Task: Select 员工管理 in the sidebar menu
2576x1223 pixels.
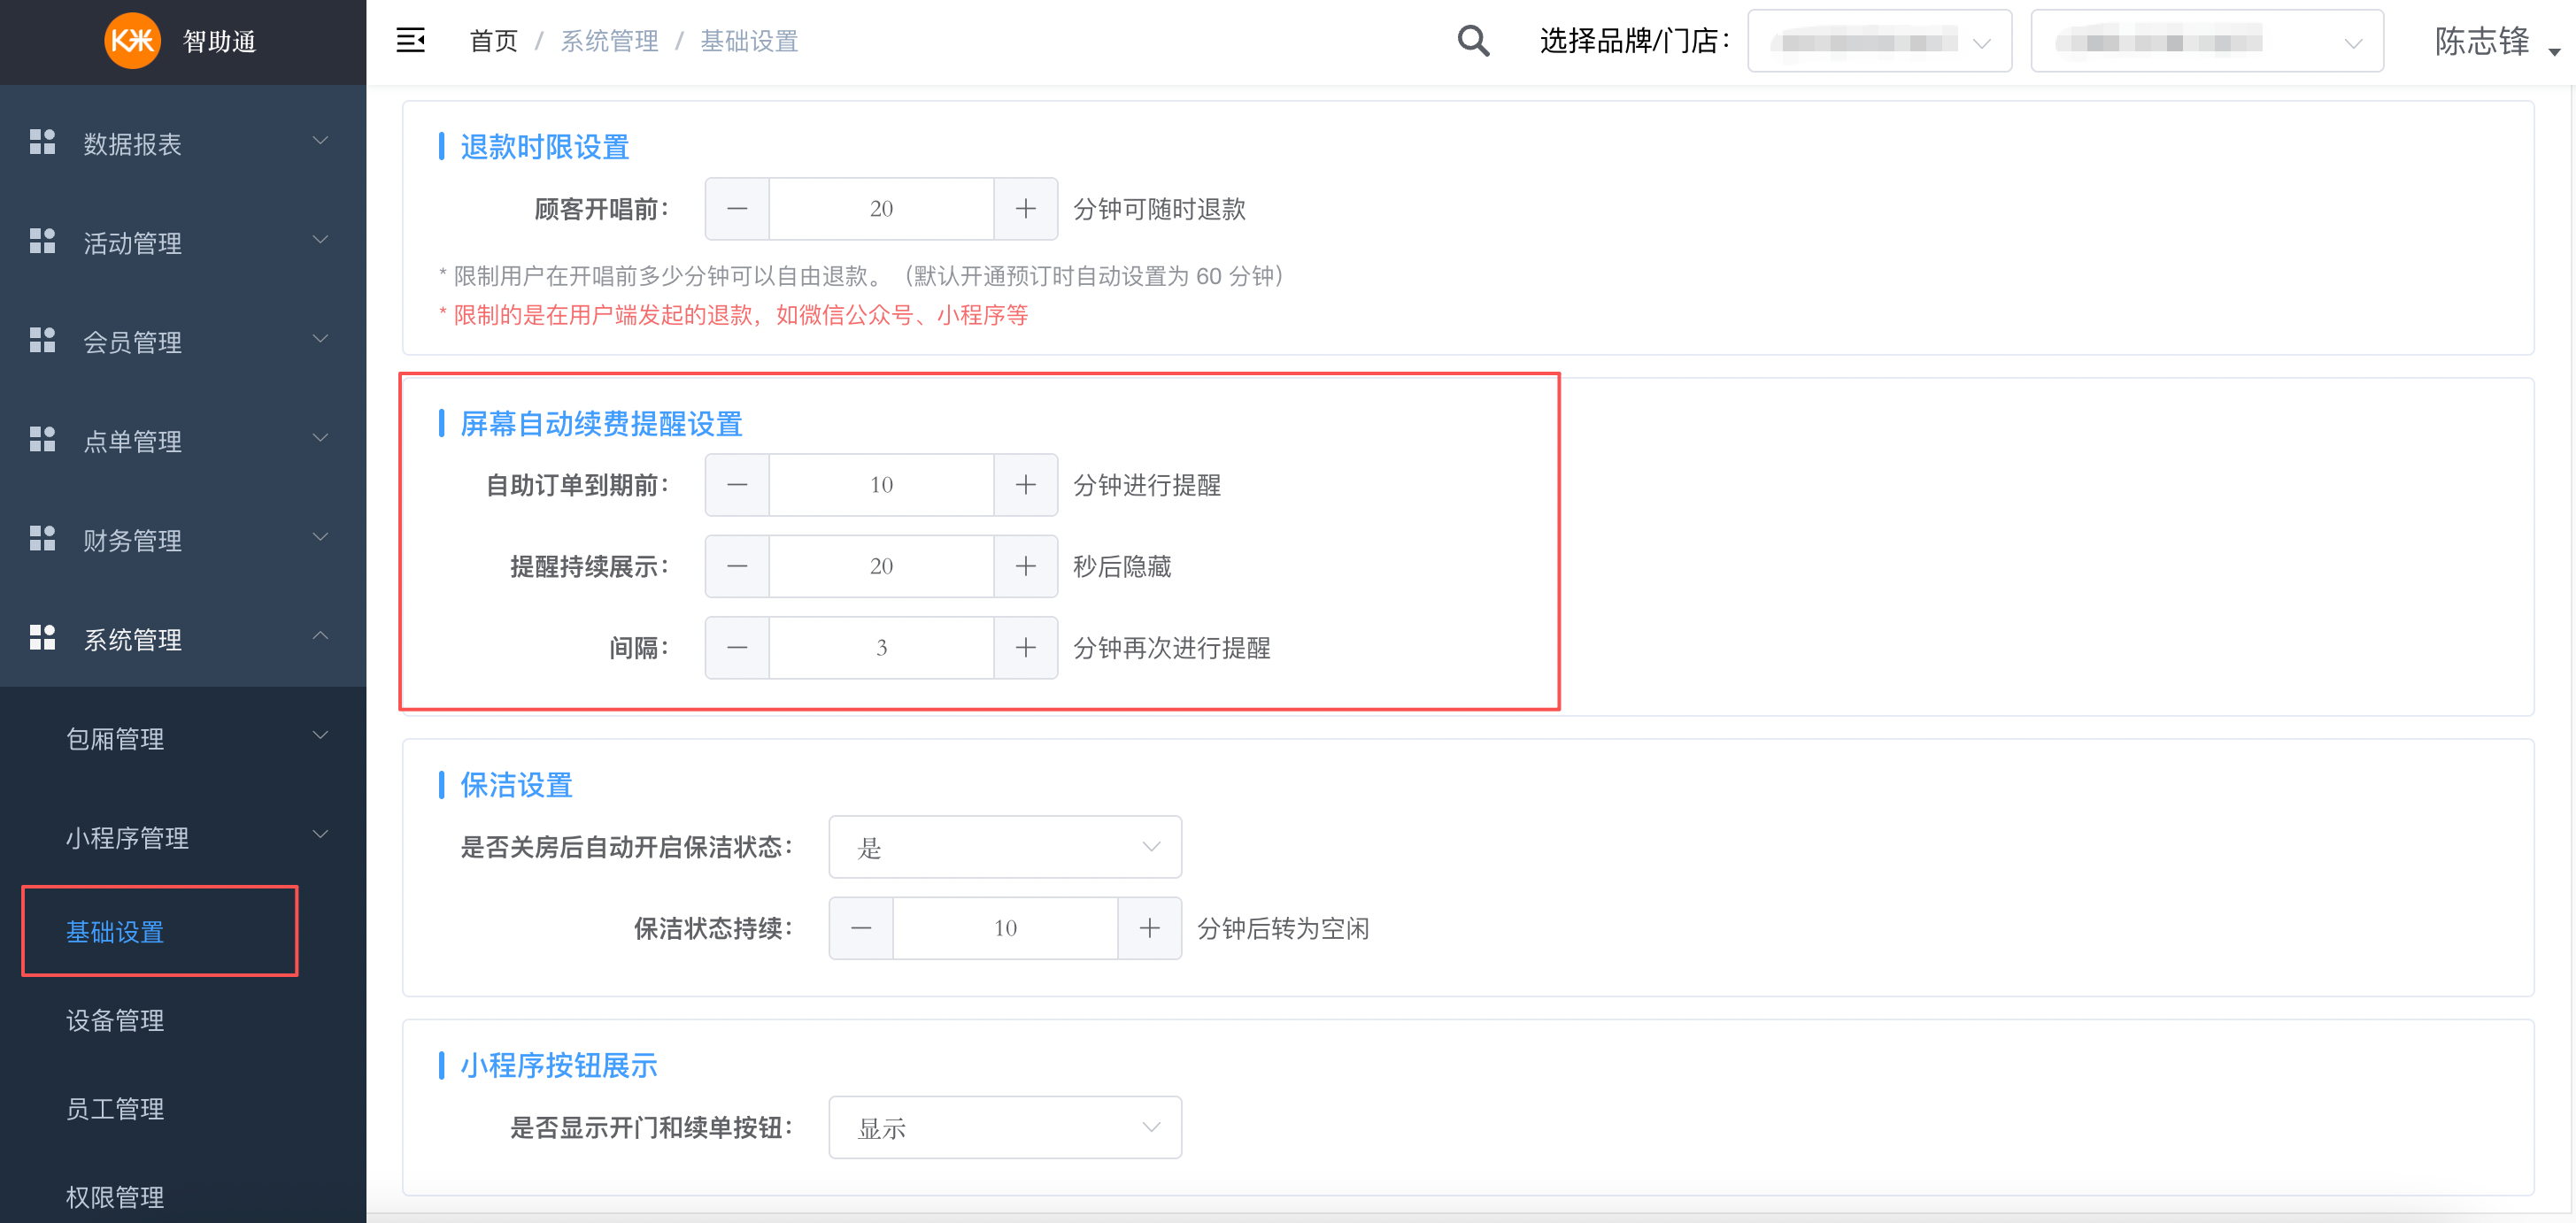Action: pos(114,1108)
